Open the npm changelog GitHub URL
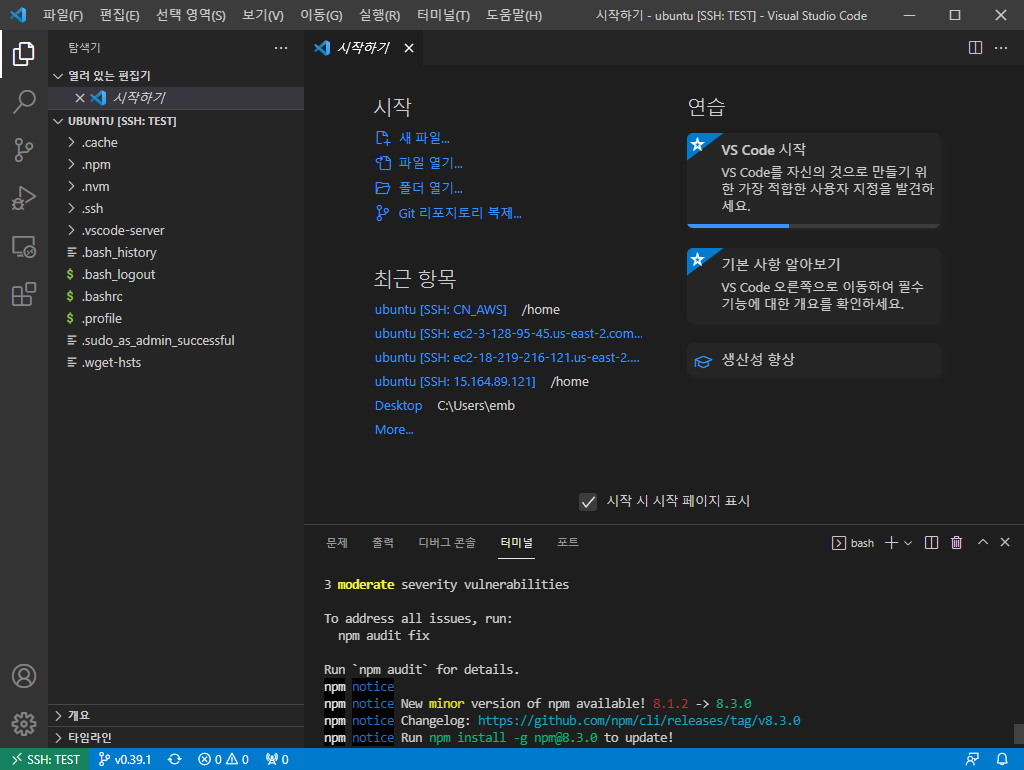 coord(639,720)
